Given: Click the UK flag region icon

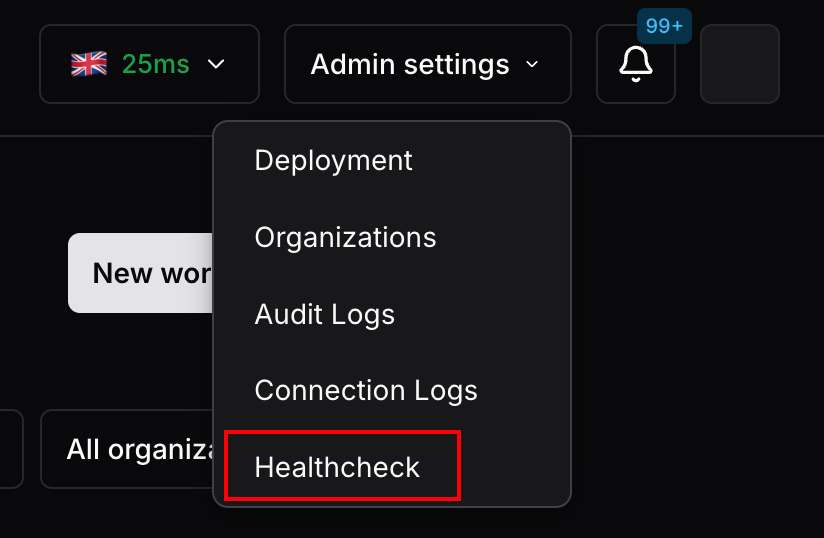Looking at the screenshot, I should pos(89,64).
